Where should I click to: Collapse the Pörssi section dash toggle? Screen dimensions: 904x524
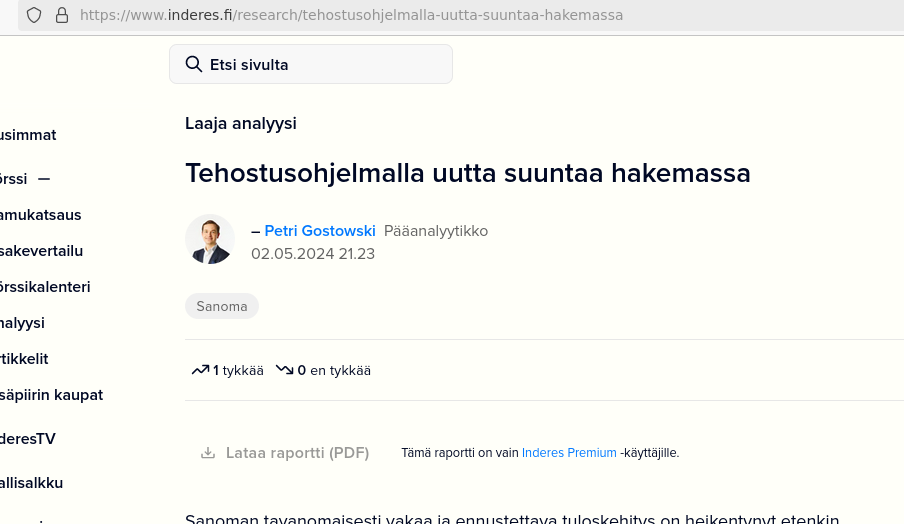coord(44,179)
